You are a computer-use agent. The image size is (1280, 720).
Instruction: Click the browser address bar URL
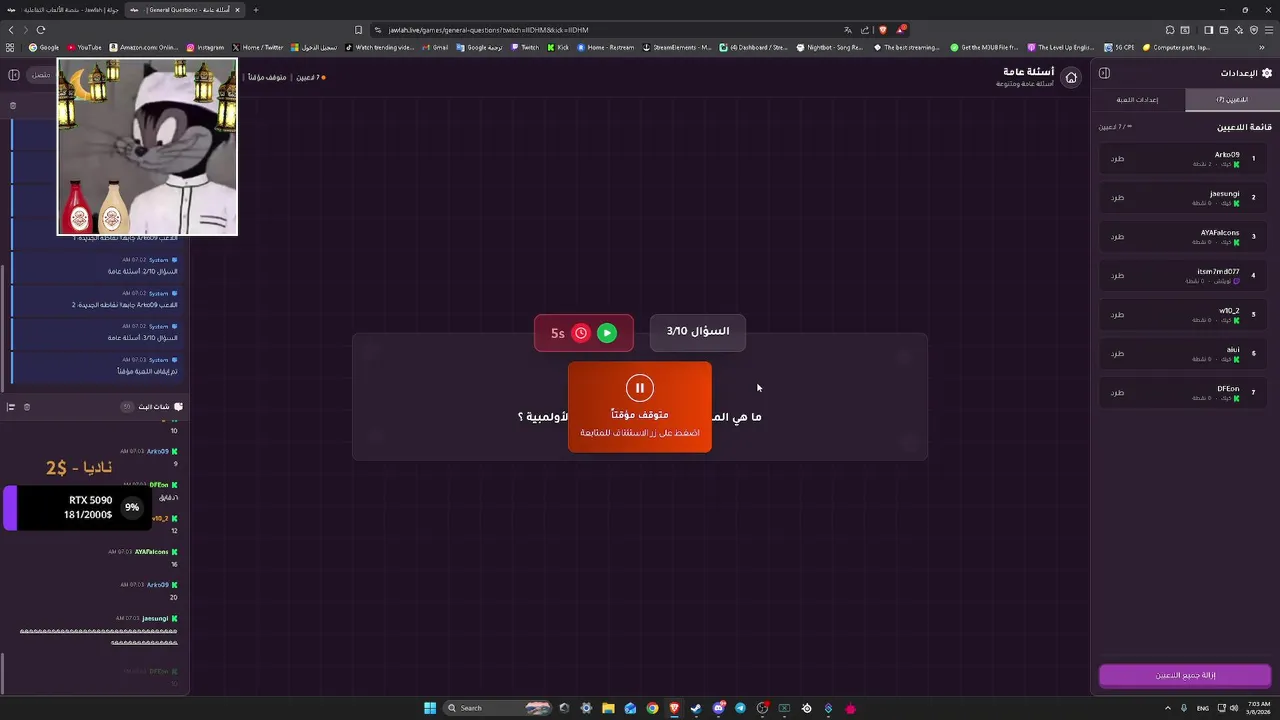click(488, 30)
